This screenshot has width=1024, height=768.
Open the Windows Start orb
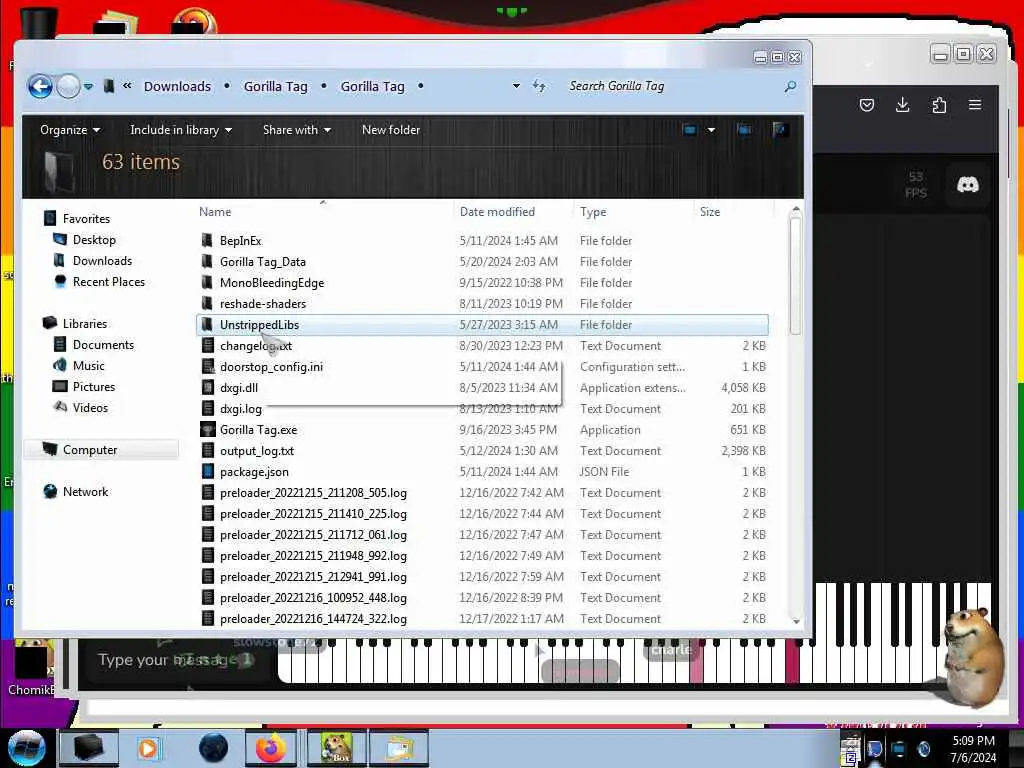[26, 748]
